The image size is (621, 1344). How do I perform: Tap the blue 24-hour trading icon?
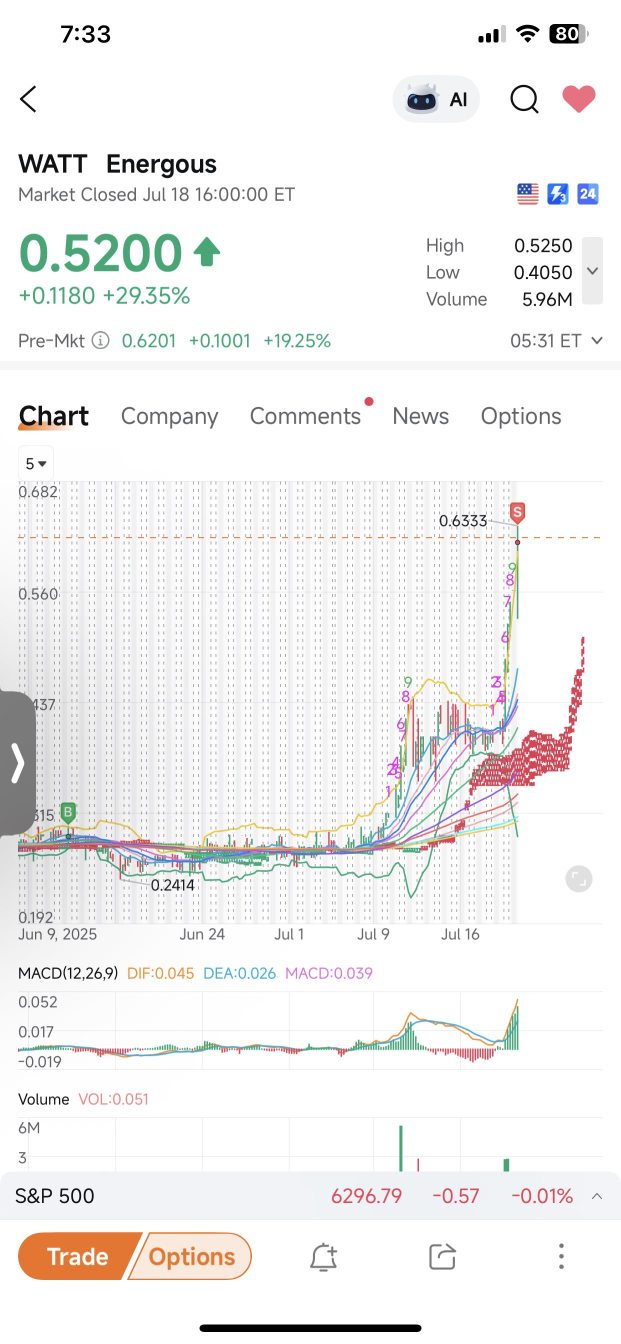click(588, 194)
